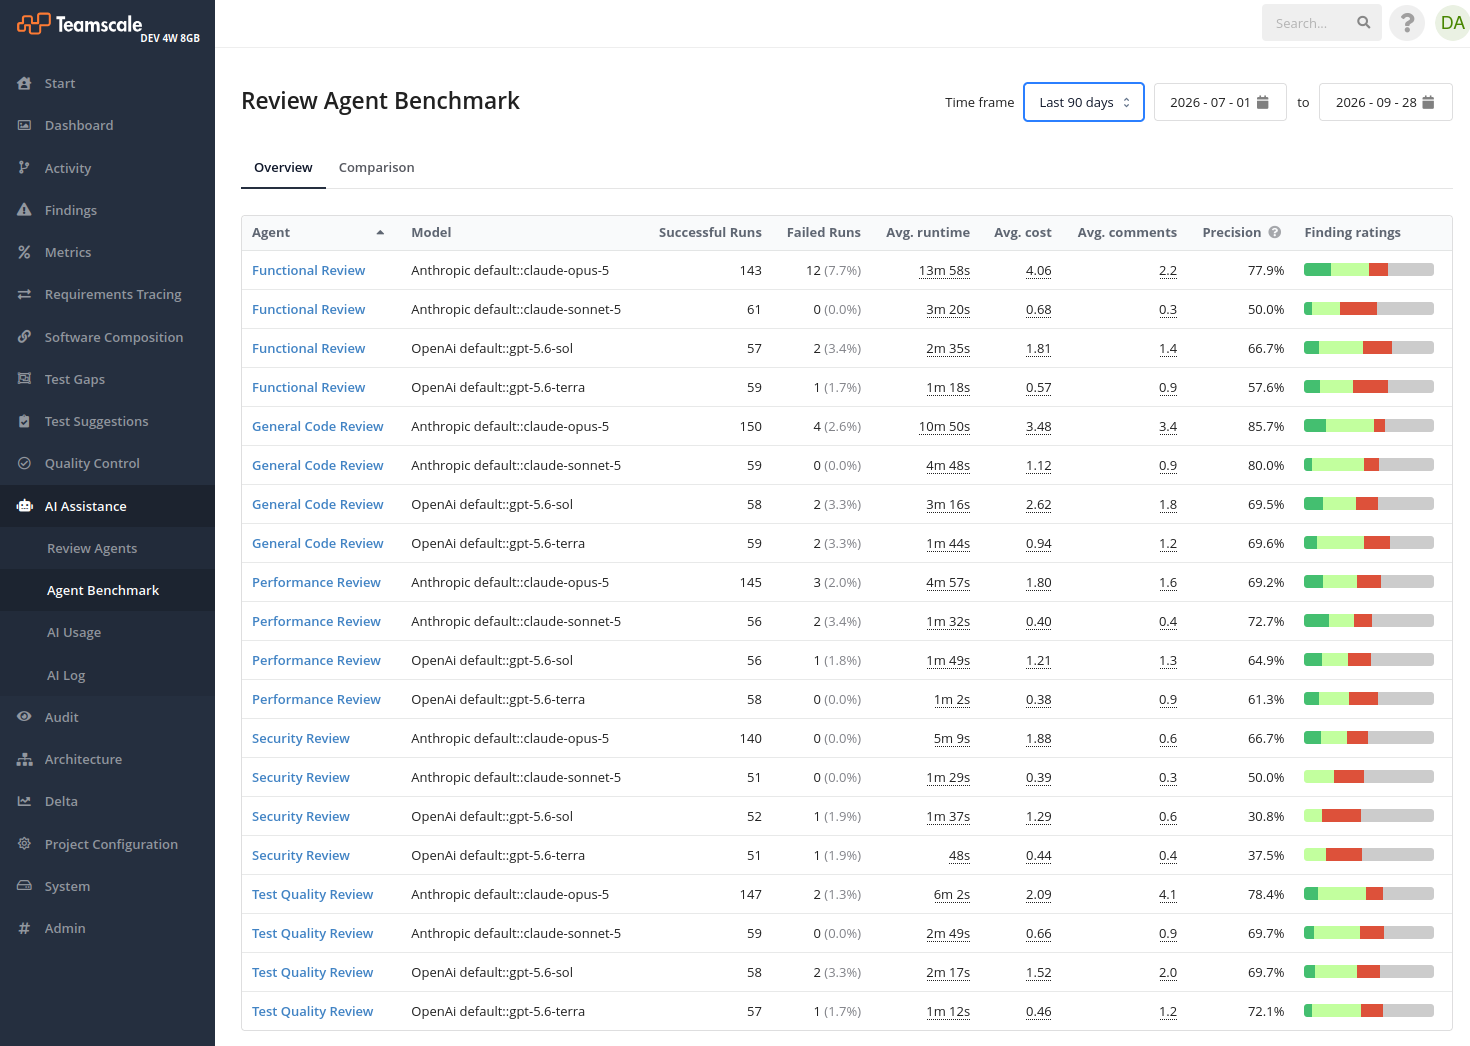Click the help question mark icon
1470x1046 pixels.
tap(1407, 23)
